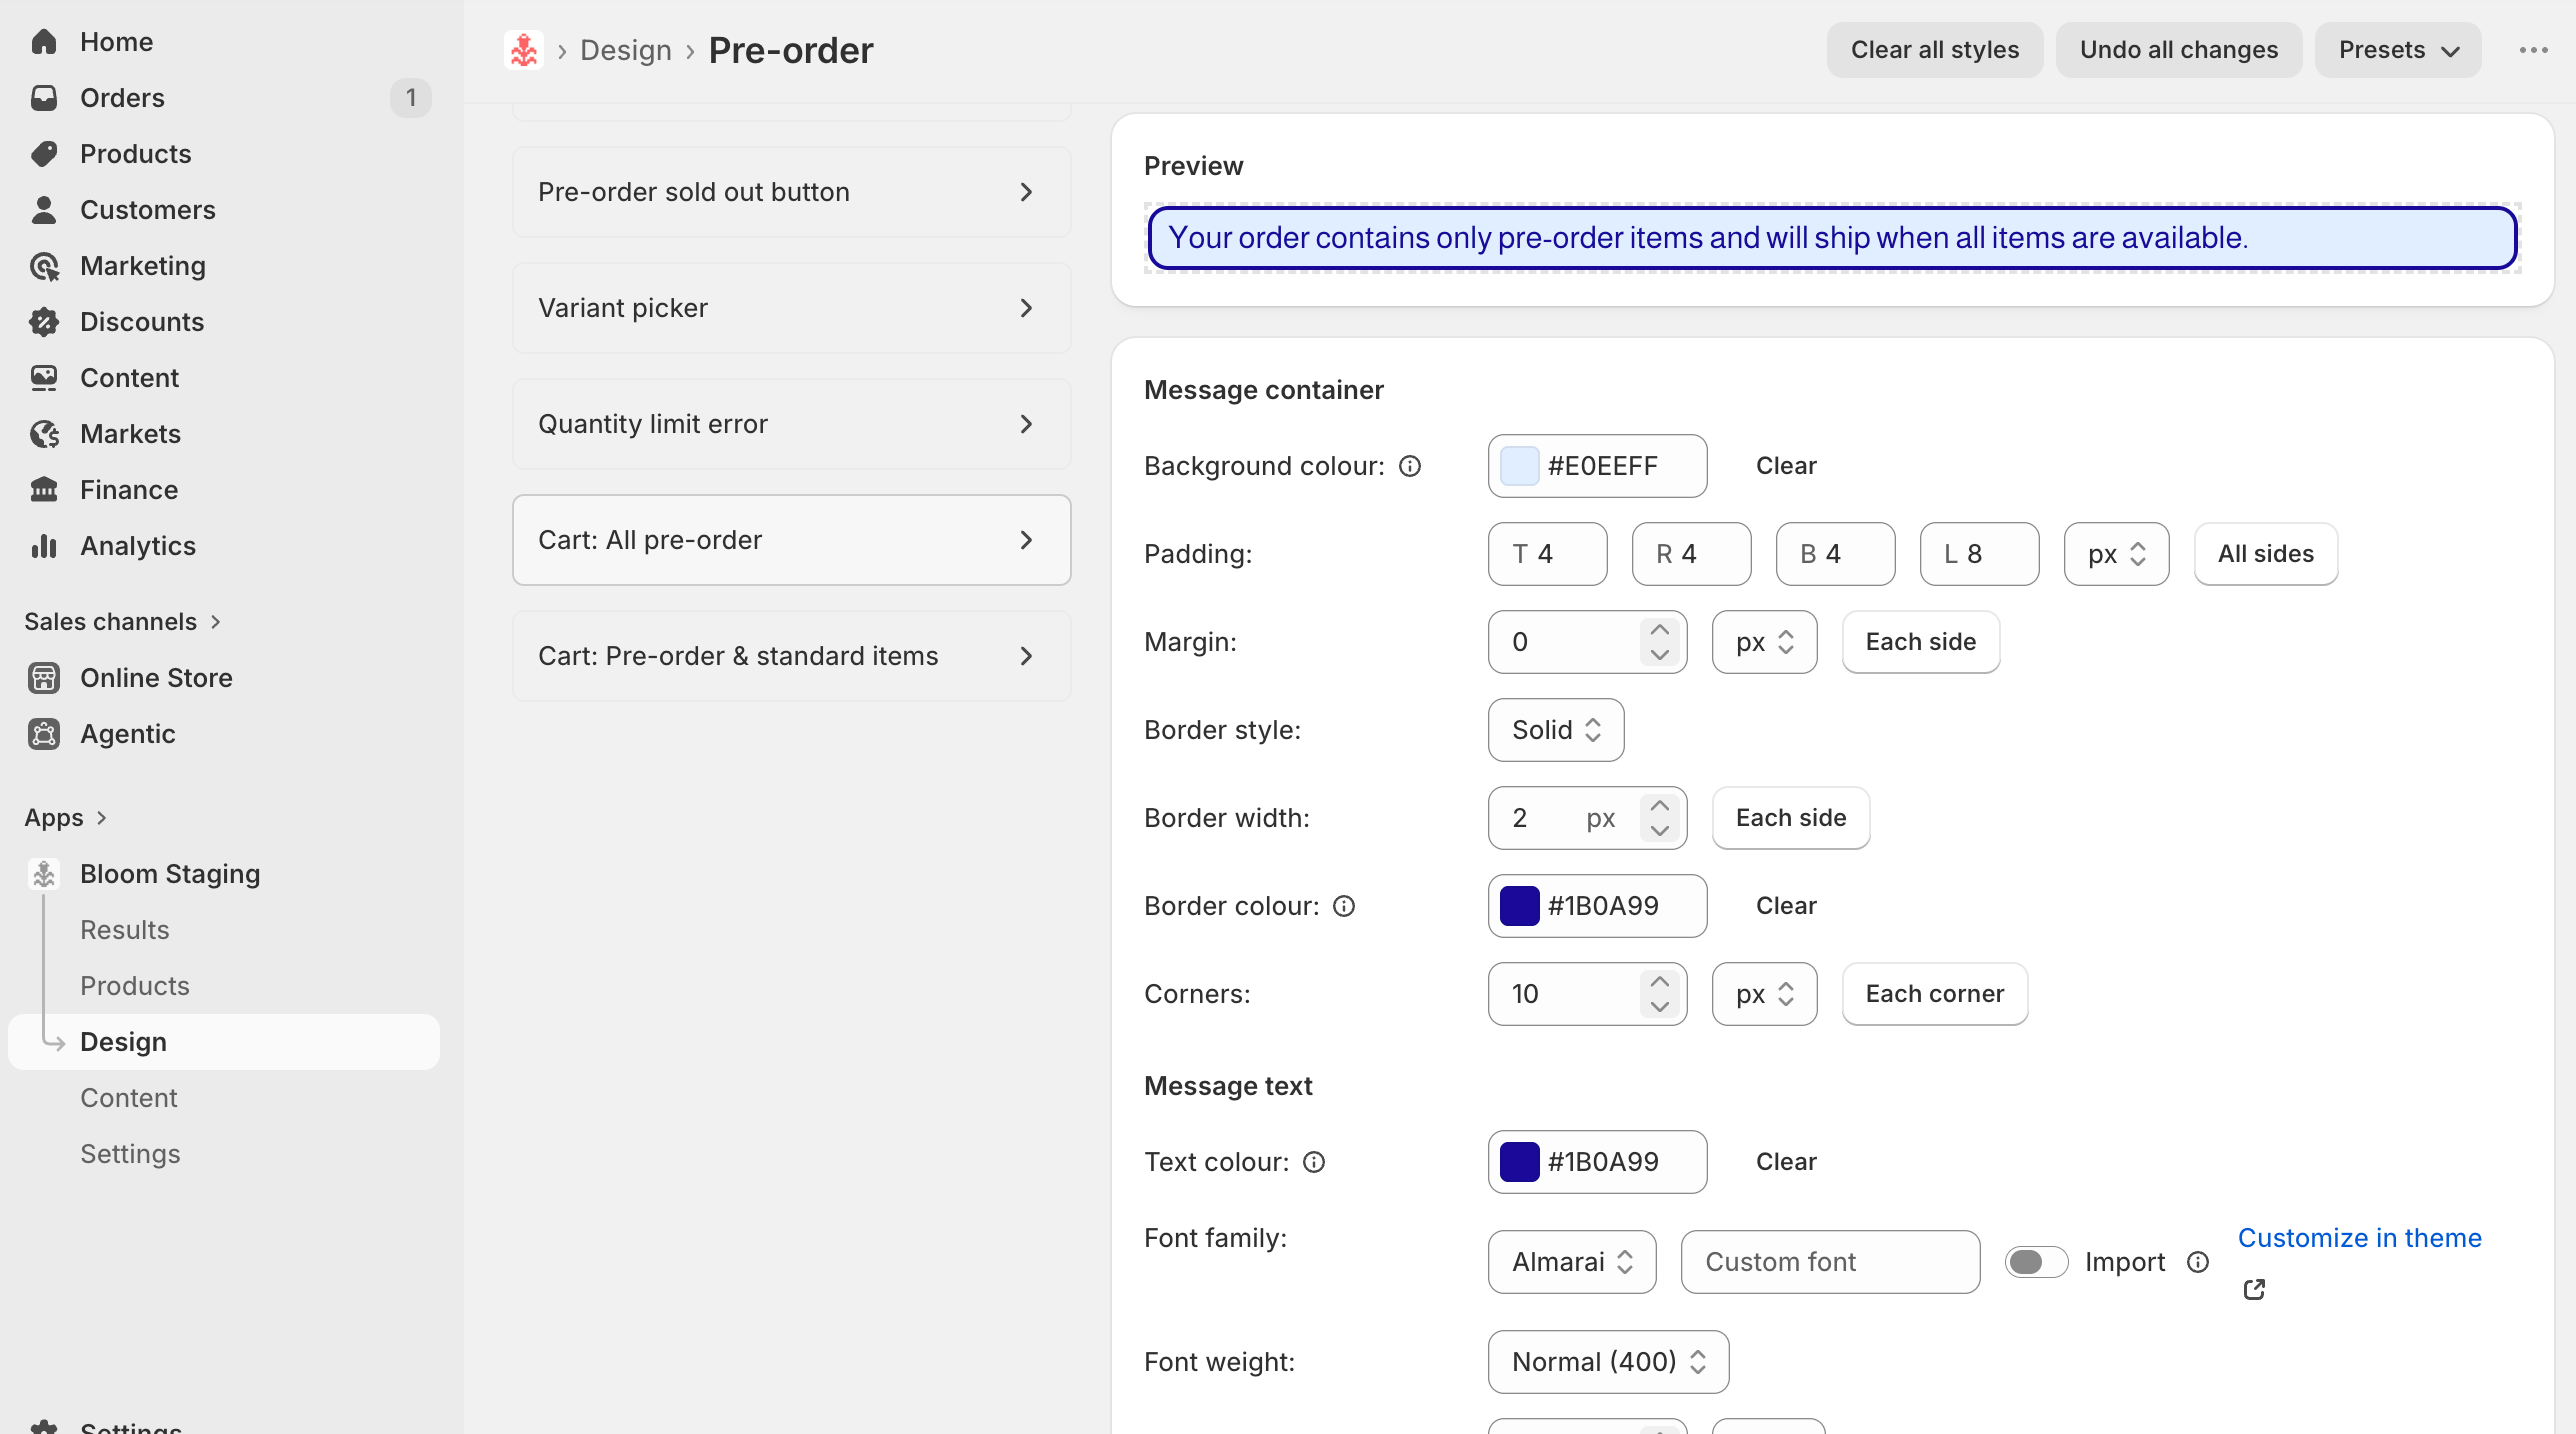Expand the Apps section
The width and height of the screenshot is (2576, 1434).
click(66, 818)
